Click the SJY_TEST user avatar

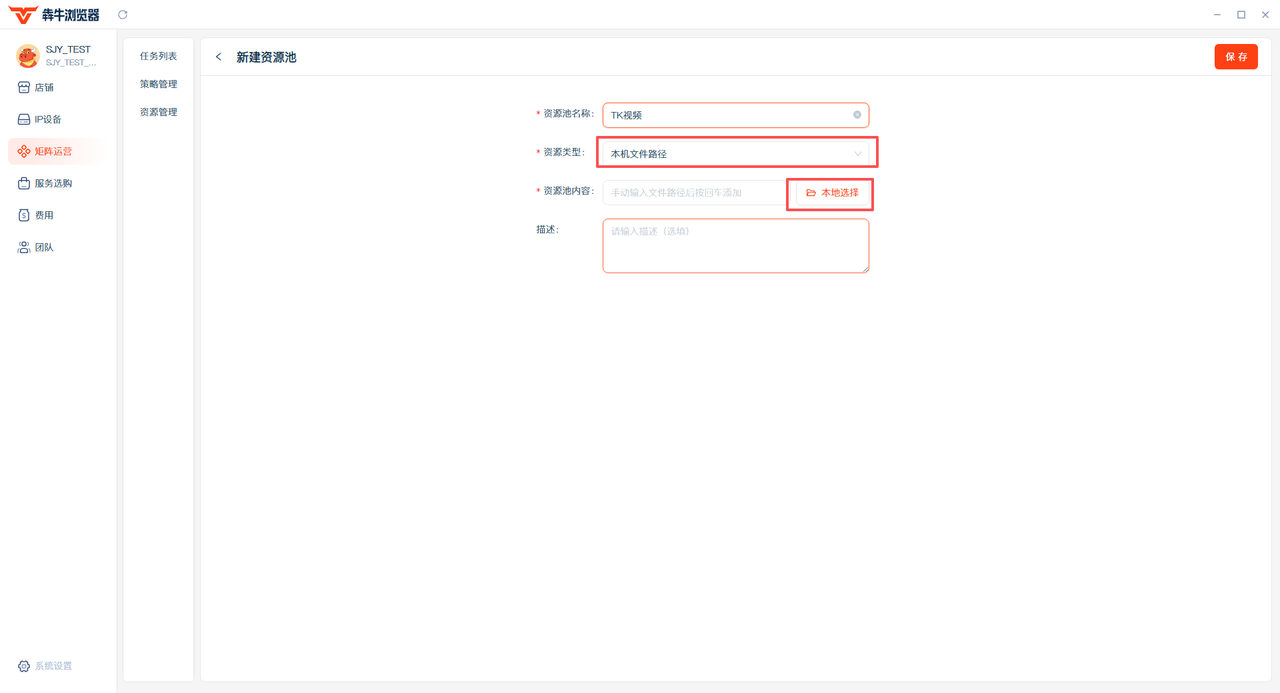27,56
